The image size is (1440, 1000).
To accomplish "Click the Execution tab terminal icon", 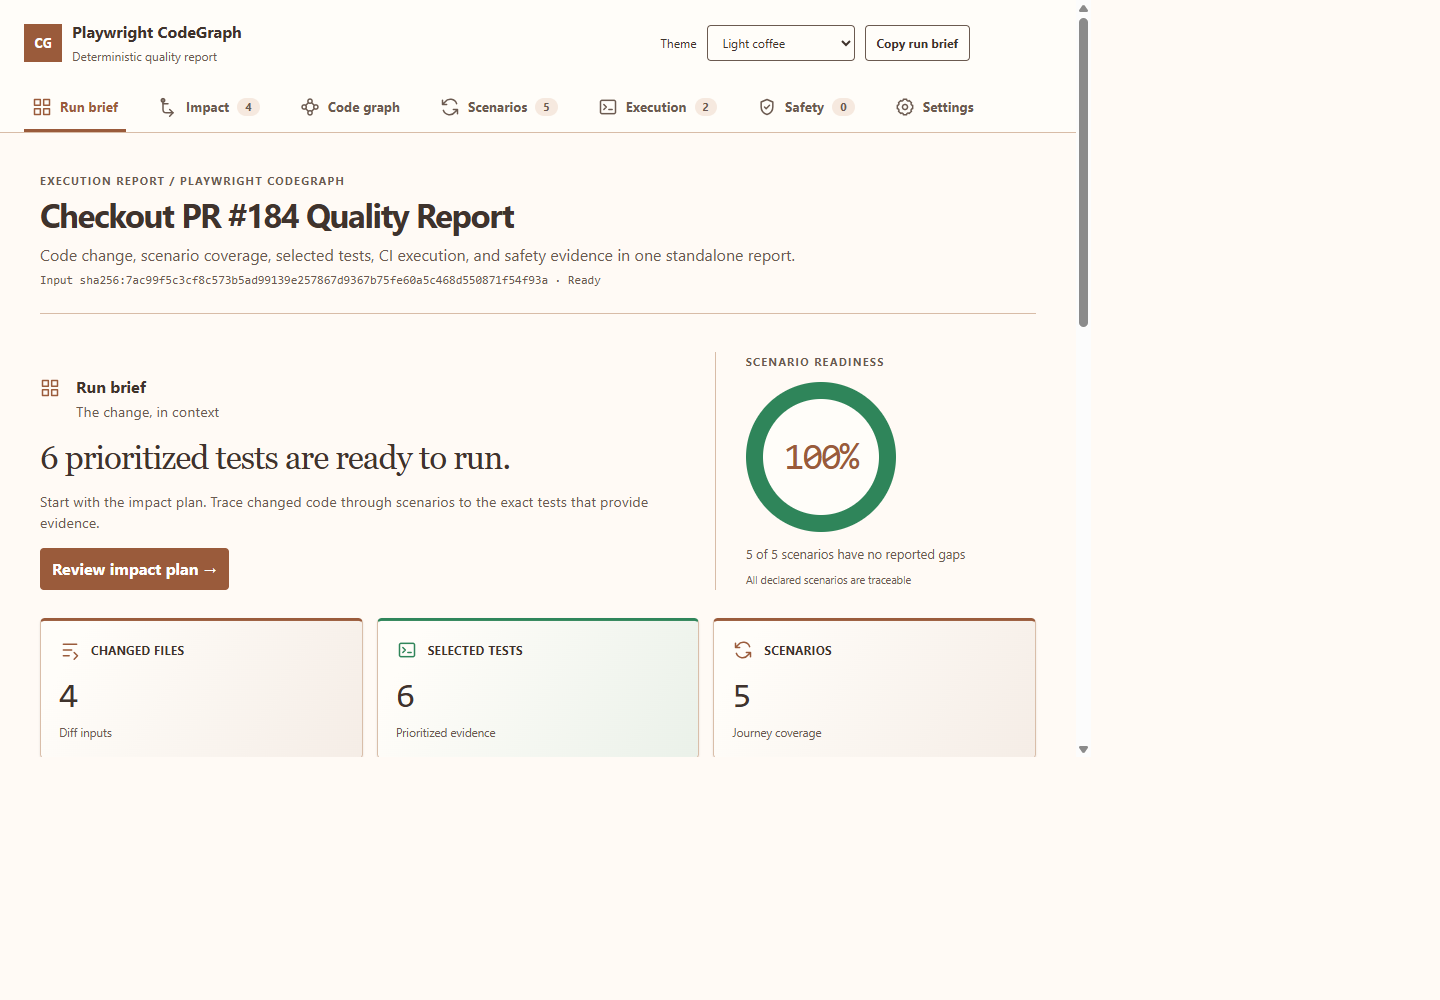I will [608, 107].
